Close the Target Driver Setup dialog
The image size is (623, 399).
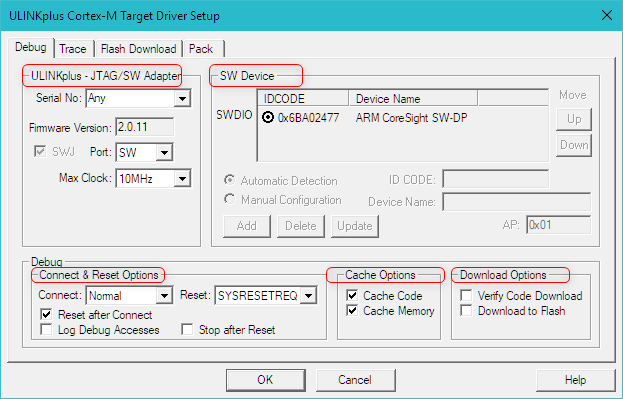(x=607, y=15)
